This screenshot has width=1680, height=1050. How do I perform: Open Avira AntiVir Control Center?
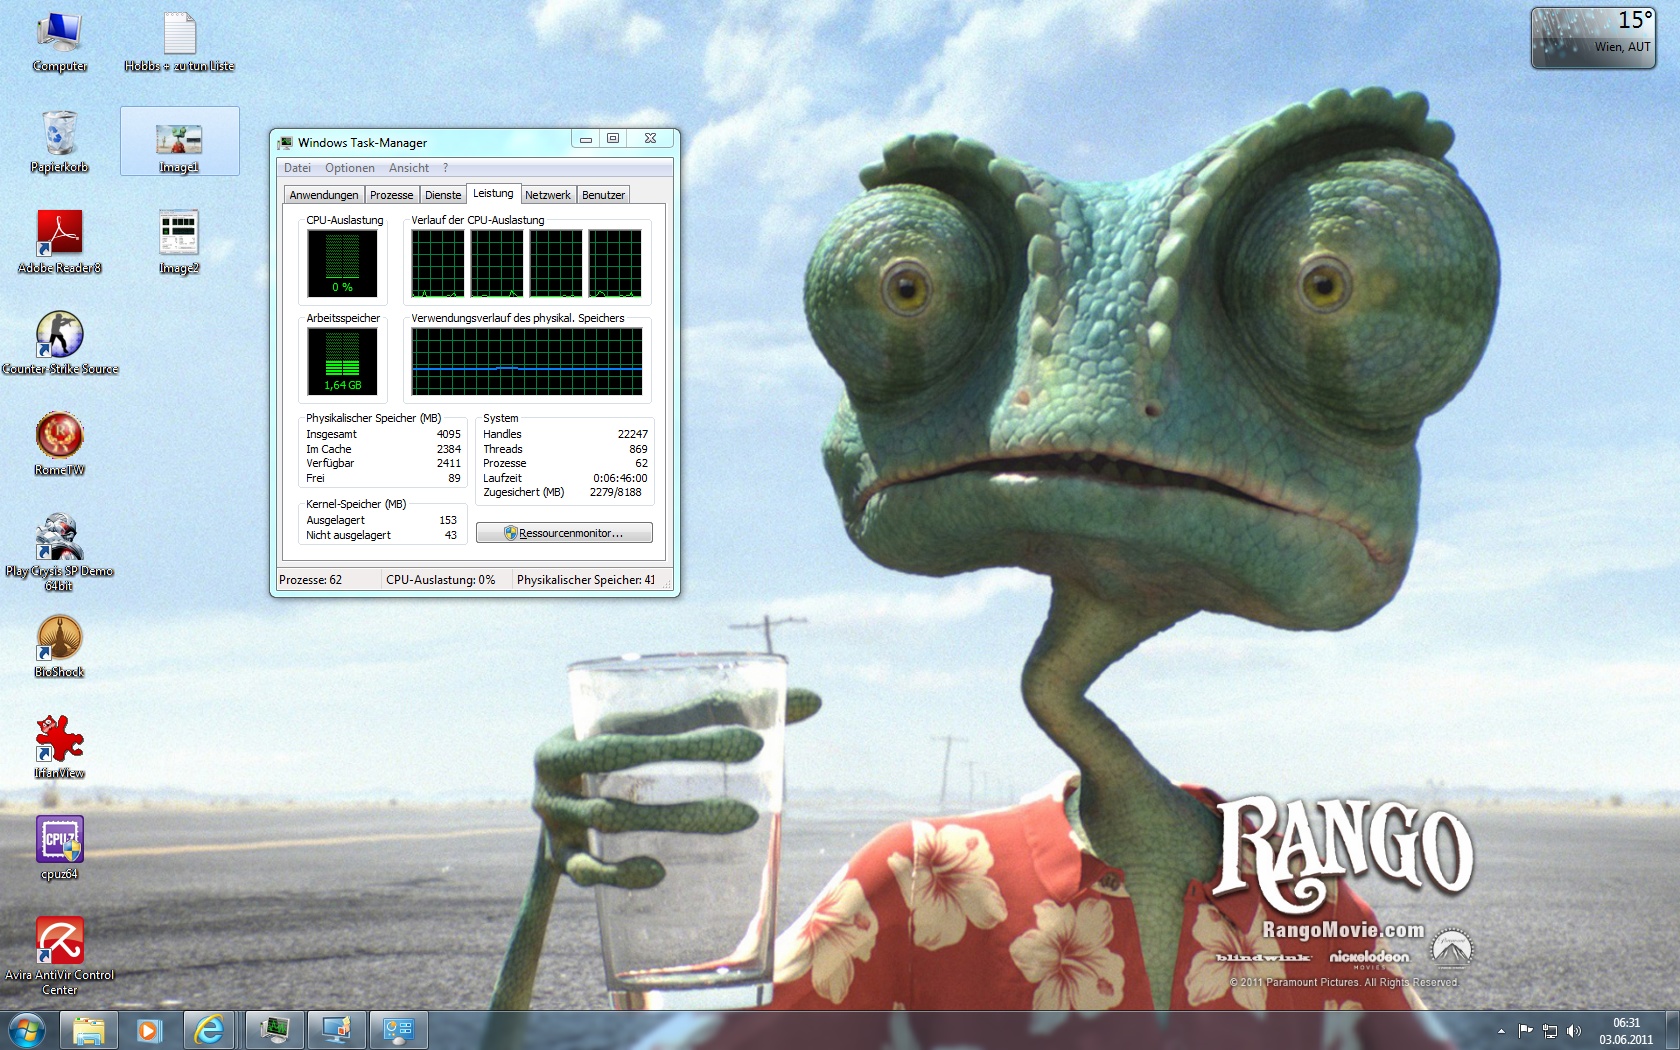[59, 957]
